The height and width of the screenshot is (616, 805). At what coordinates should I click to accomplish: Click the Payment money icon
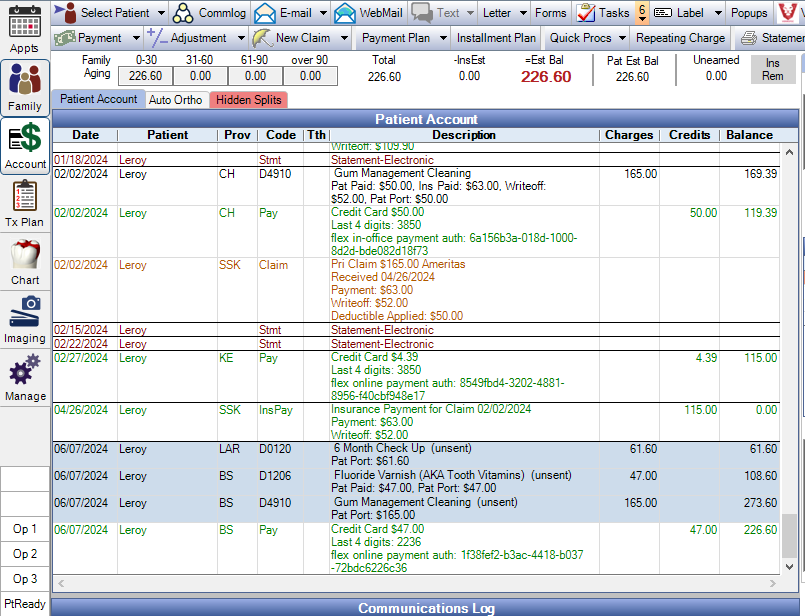(x=65, y=38)
